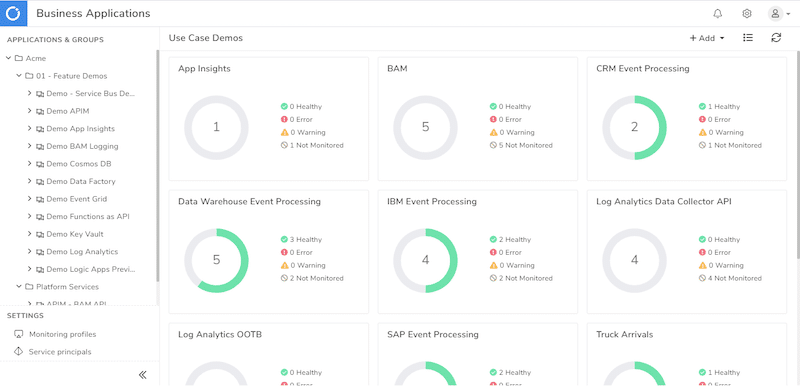Select Demo Data Factory tree item
800x386 pixels.
[x=81, y=182]
